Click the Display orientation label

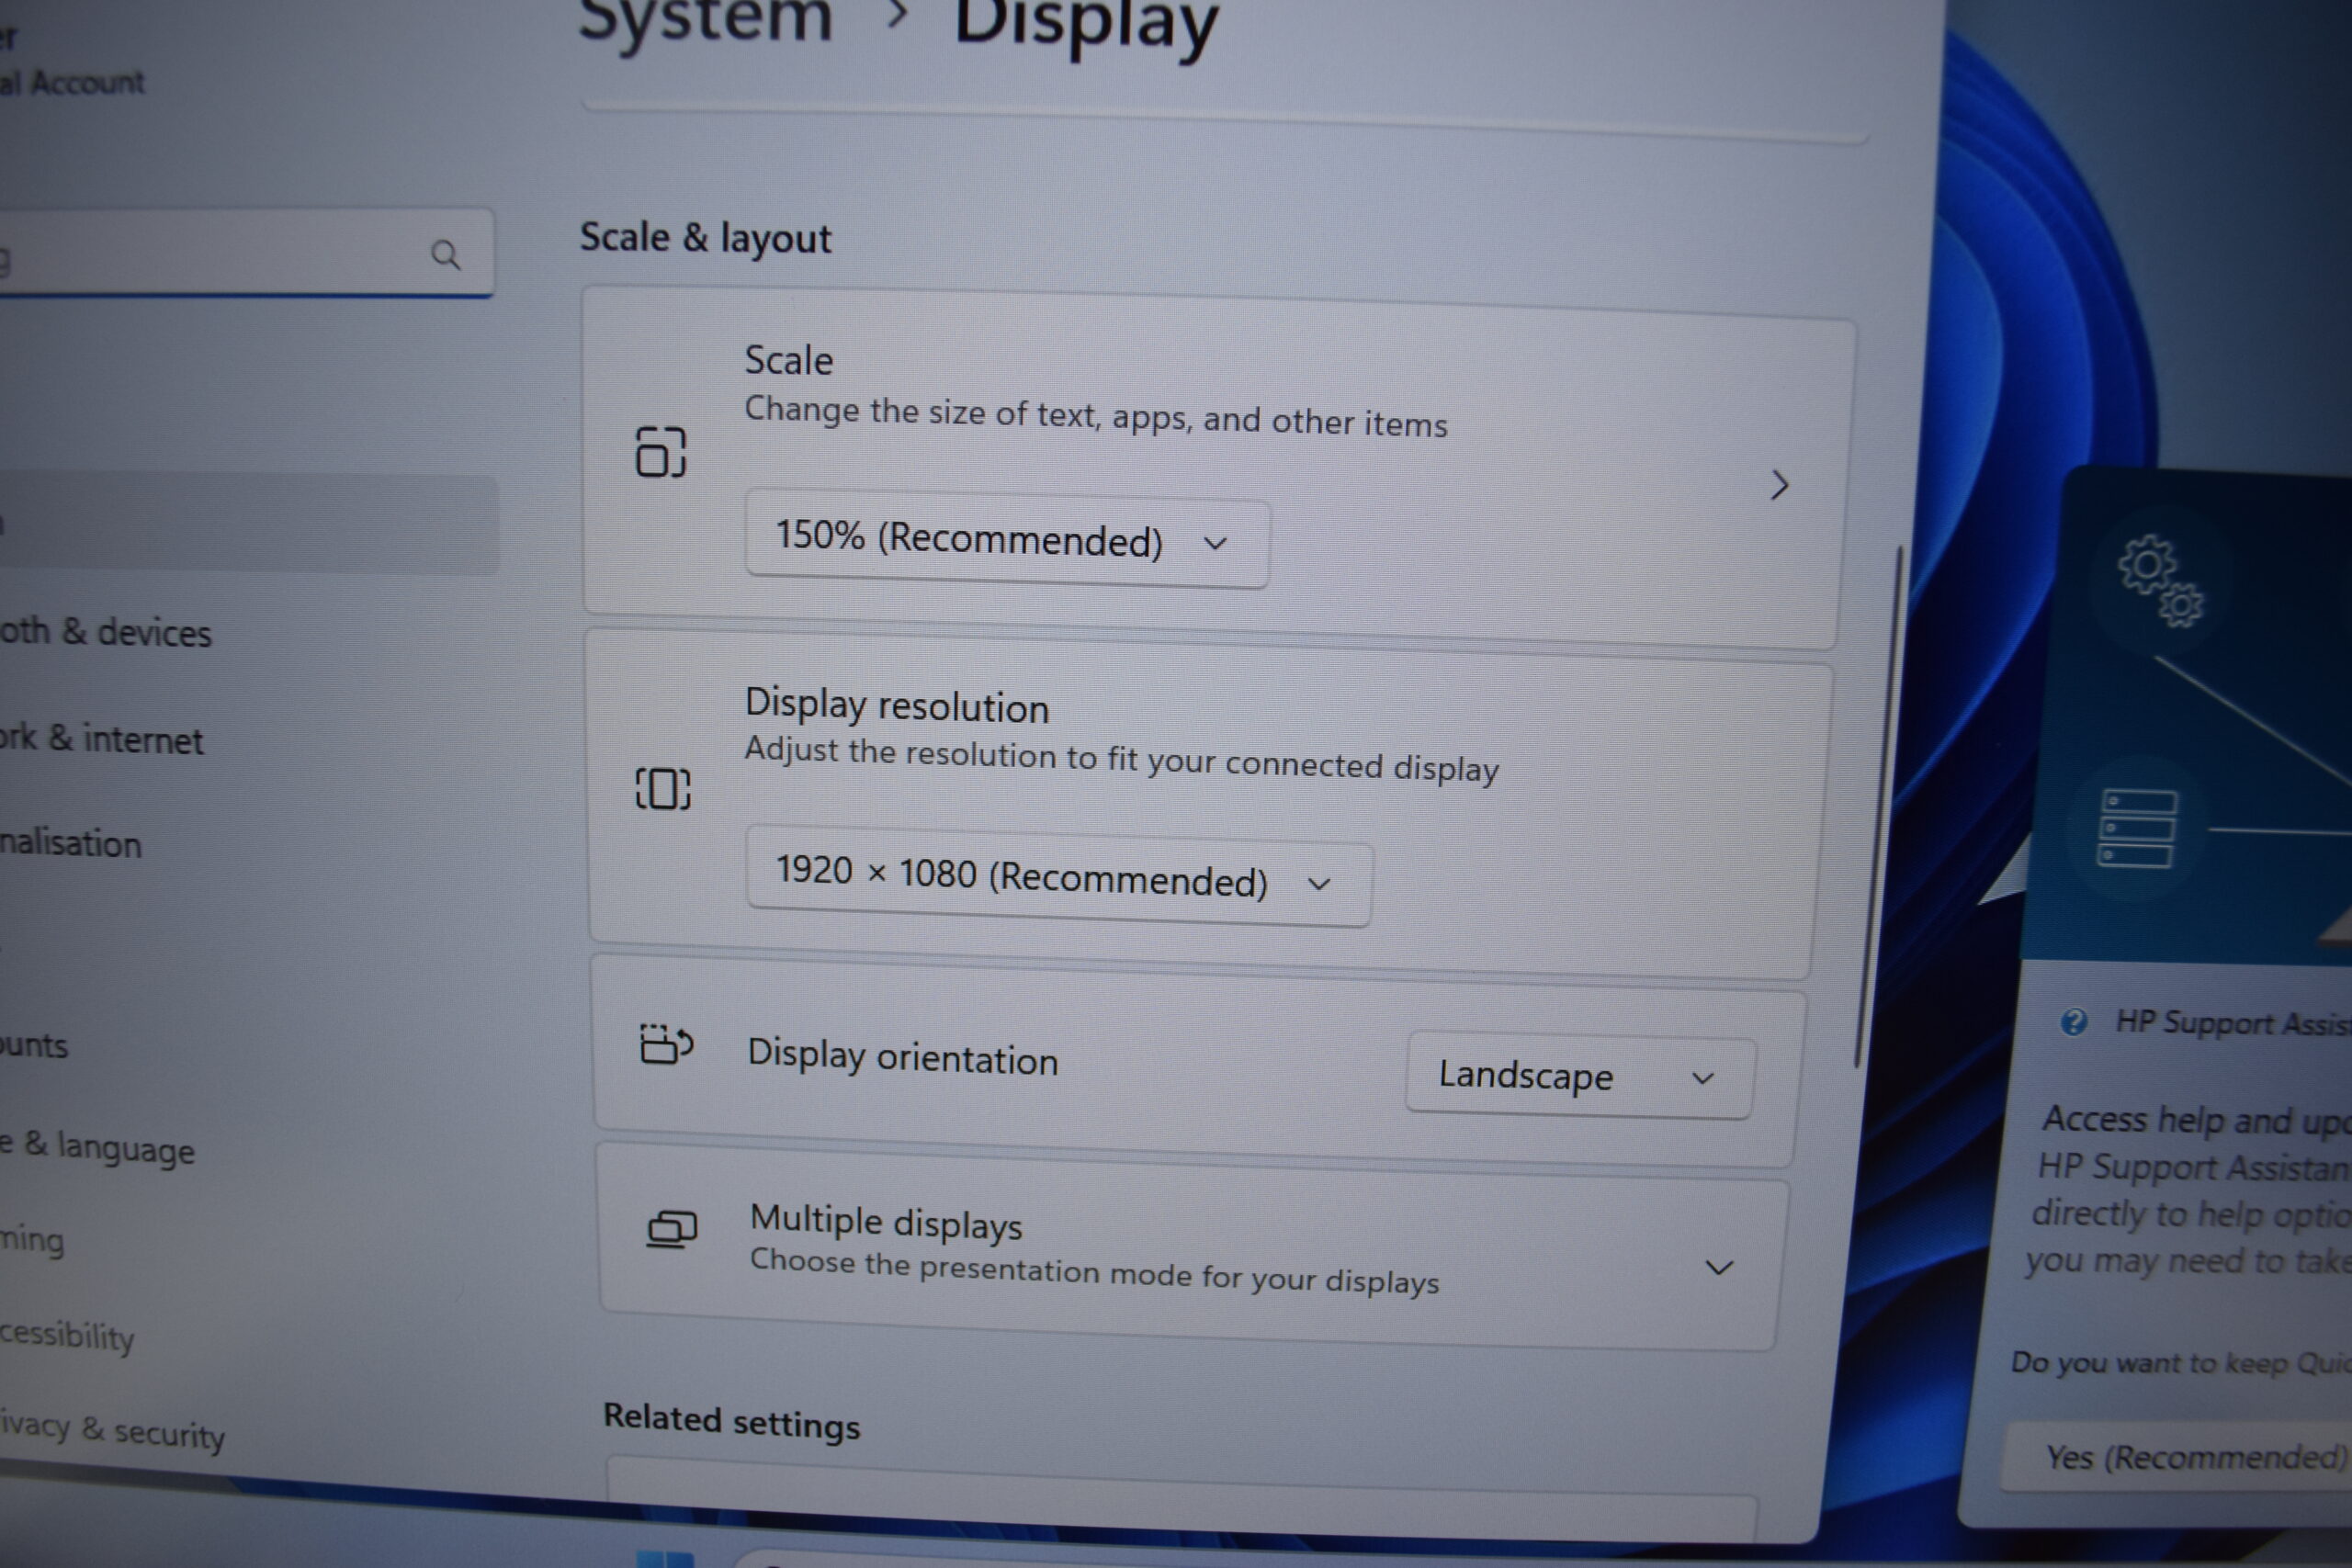click(x=902, y=1056)
